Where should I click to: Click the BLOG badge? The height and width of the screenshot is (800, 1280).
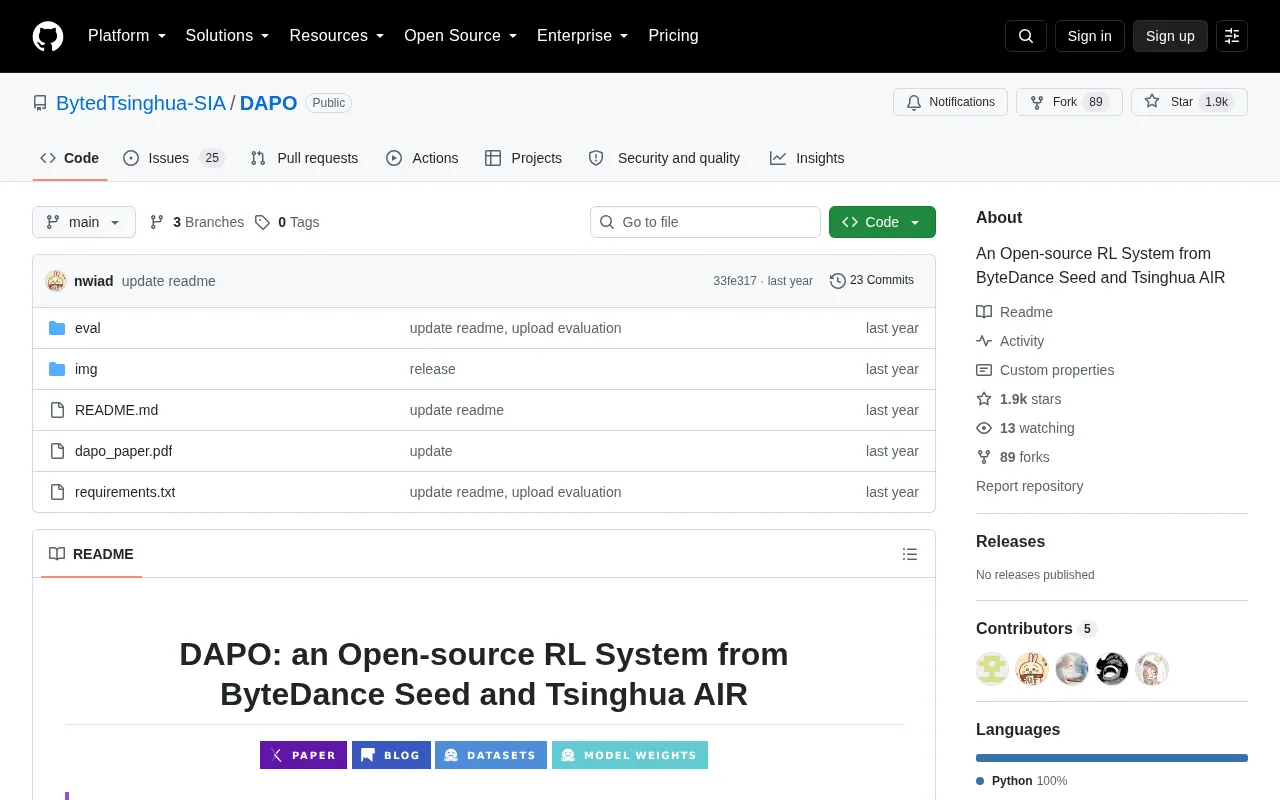point(391,755)
